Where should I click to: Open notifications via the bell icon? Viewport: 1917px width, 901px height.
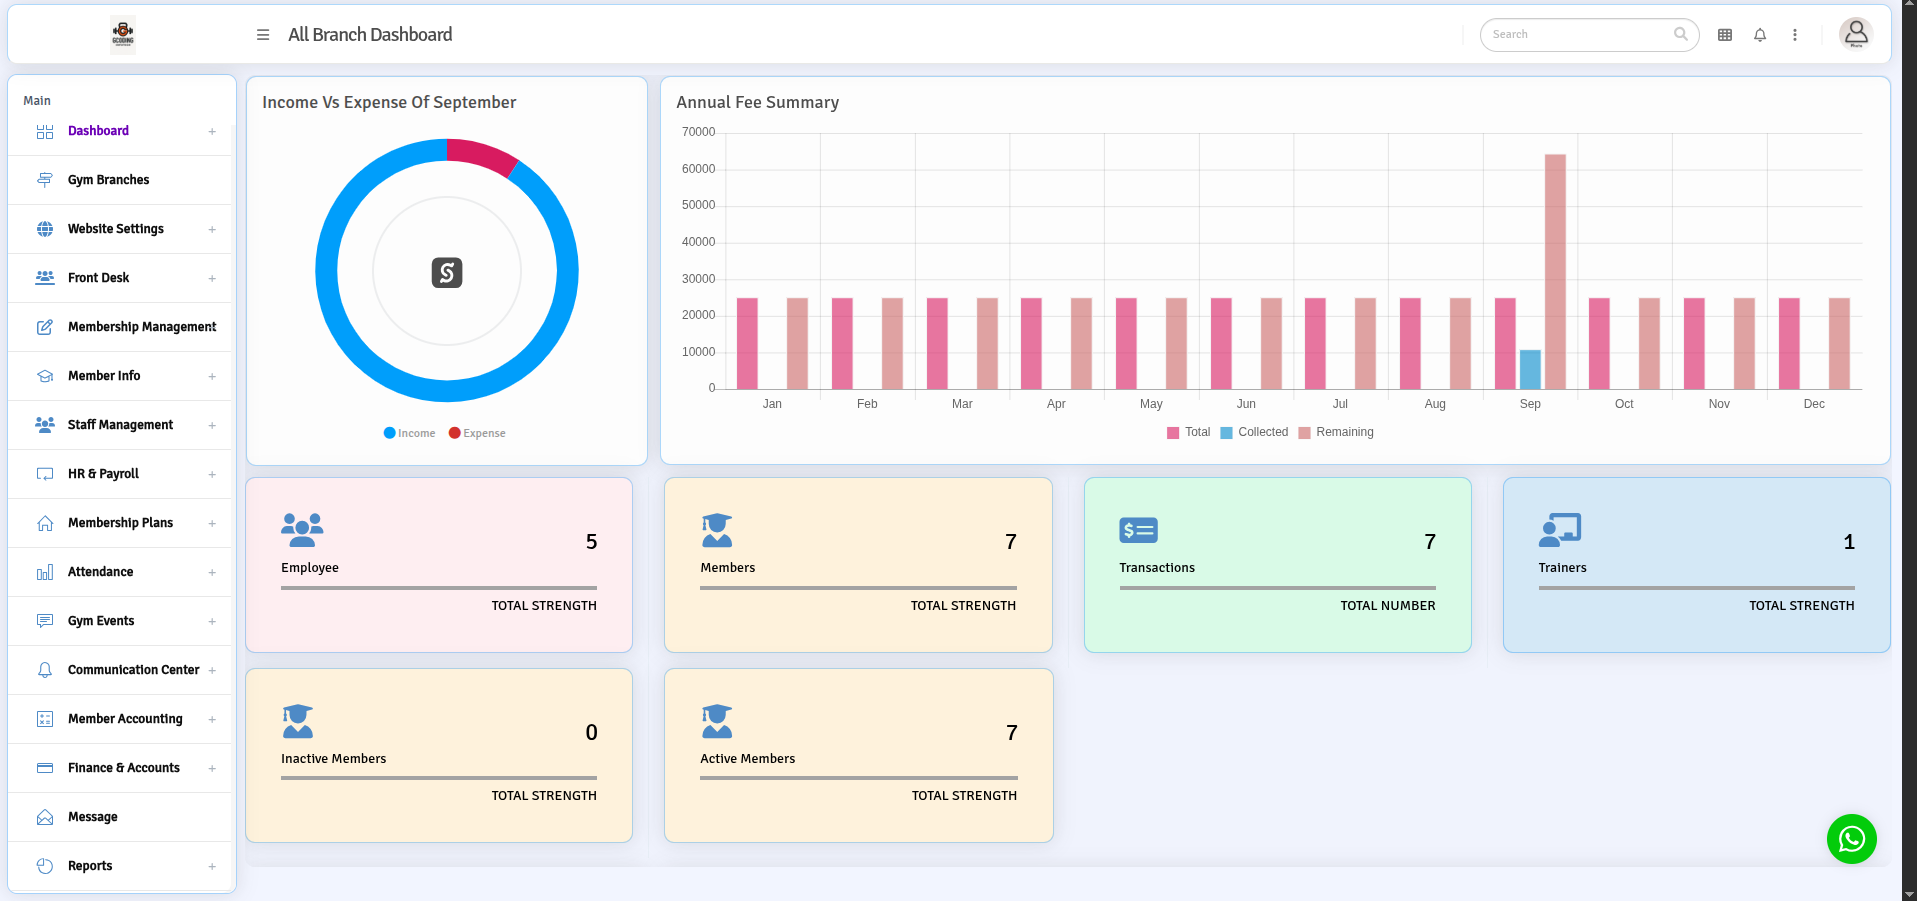pyautogui.click(x=1759, y=34)
